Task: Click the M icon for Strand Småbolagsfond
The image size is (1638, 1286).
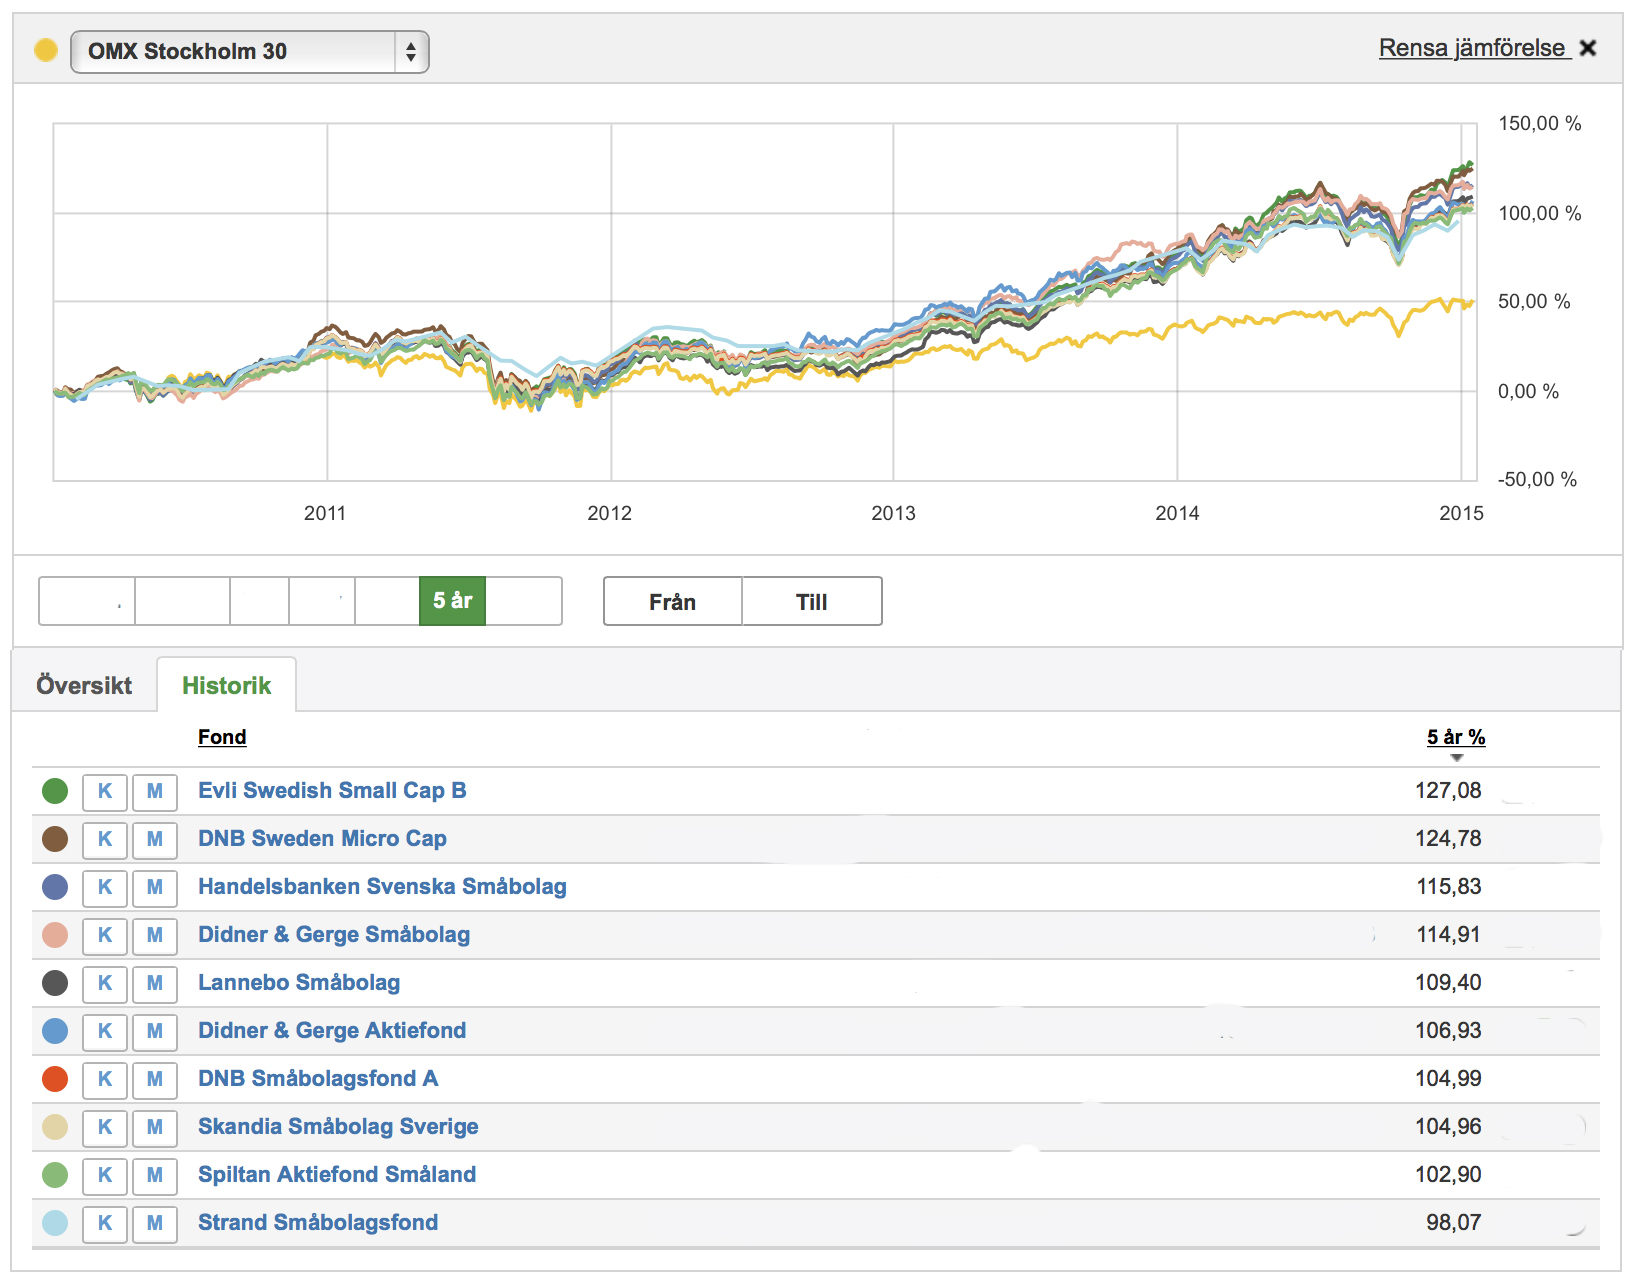Action: (x=155, y=1223)
